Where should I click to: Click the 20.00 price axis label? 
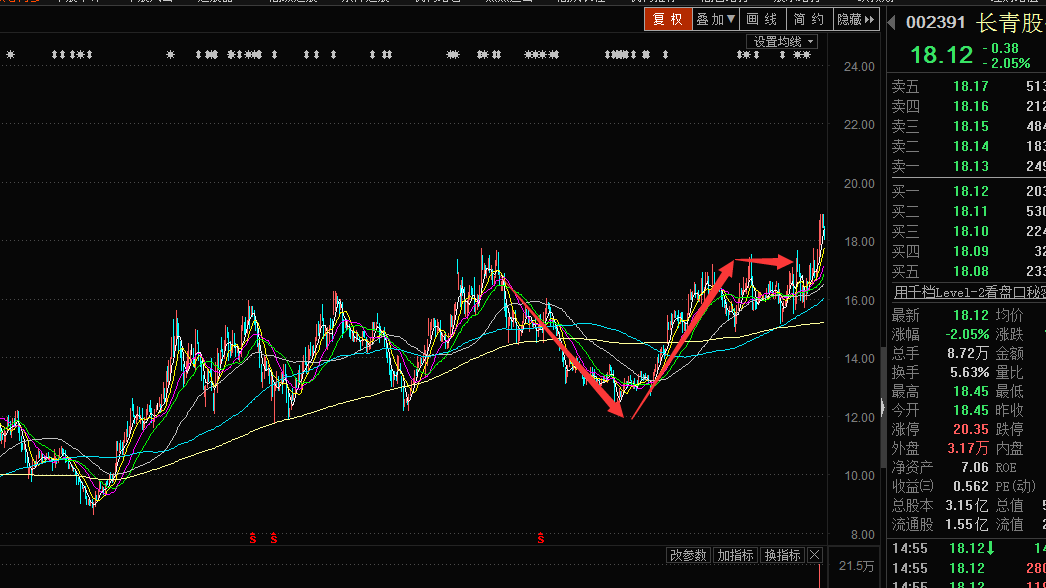859,184
